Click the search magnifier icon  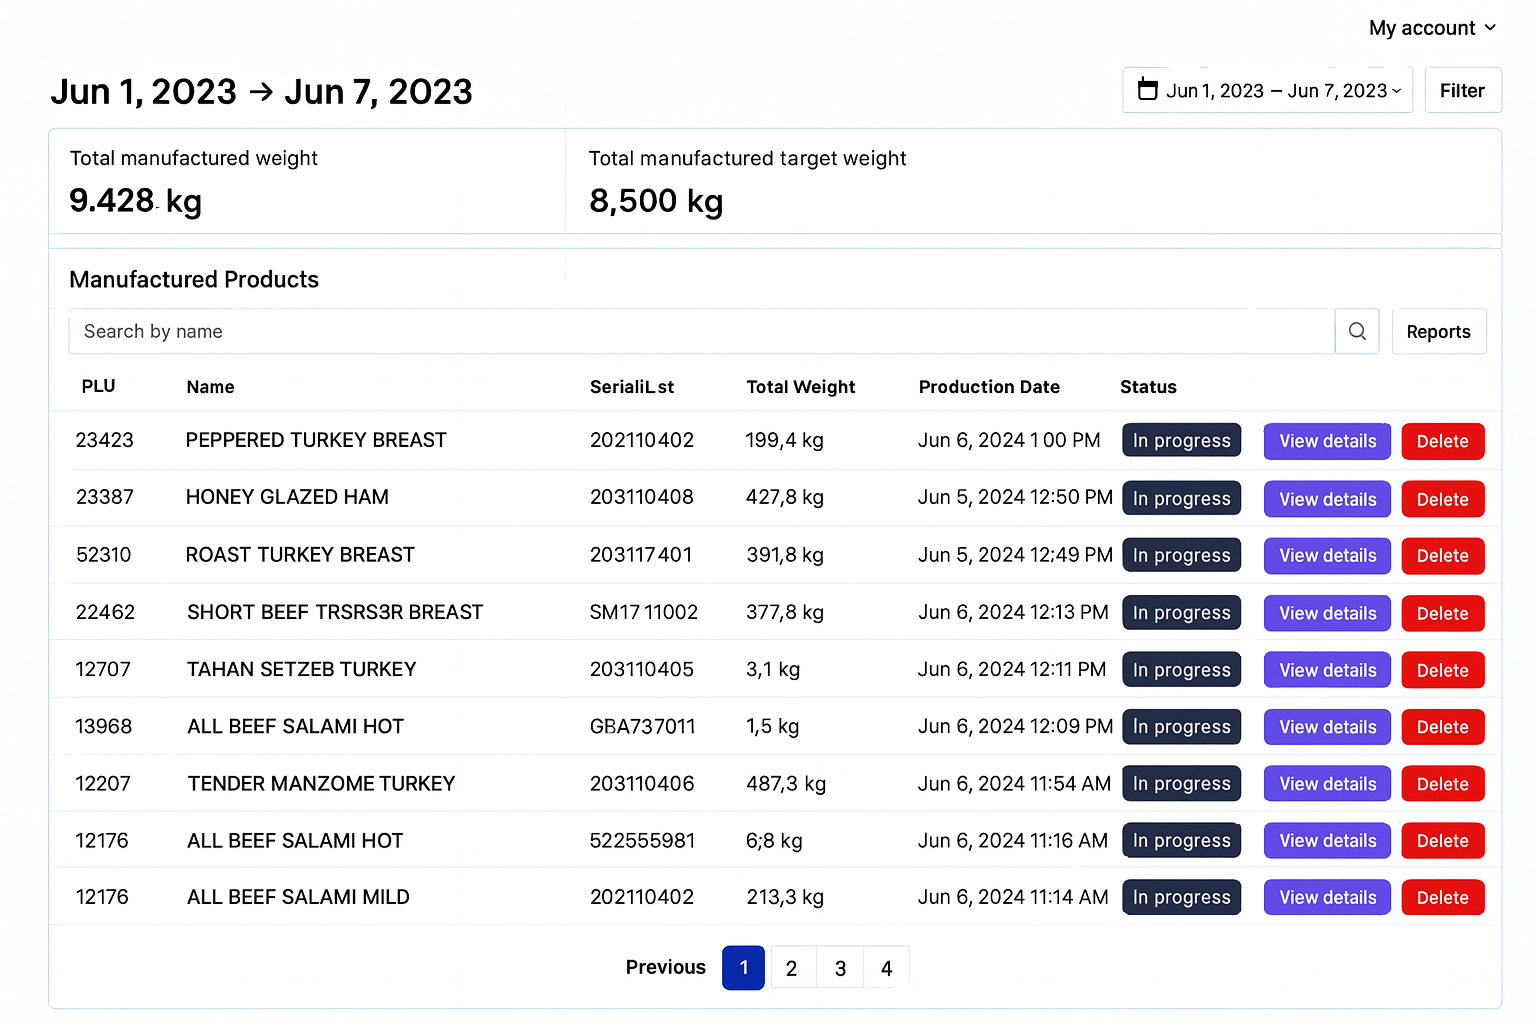[1356, 331]
